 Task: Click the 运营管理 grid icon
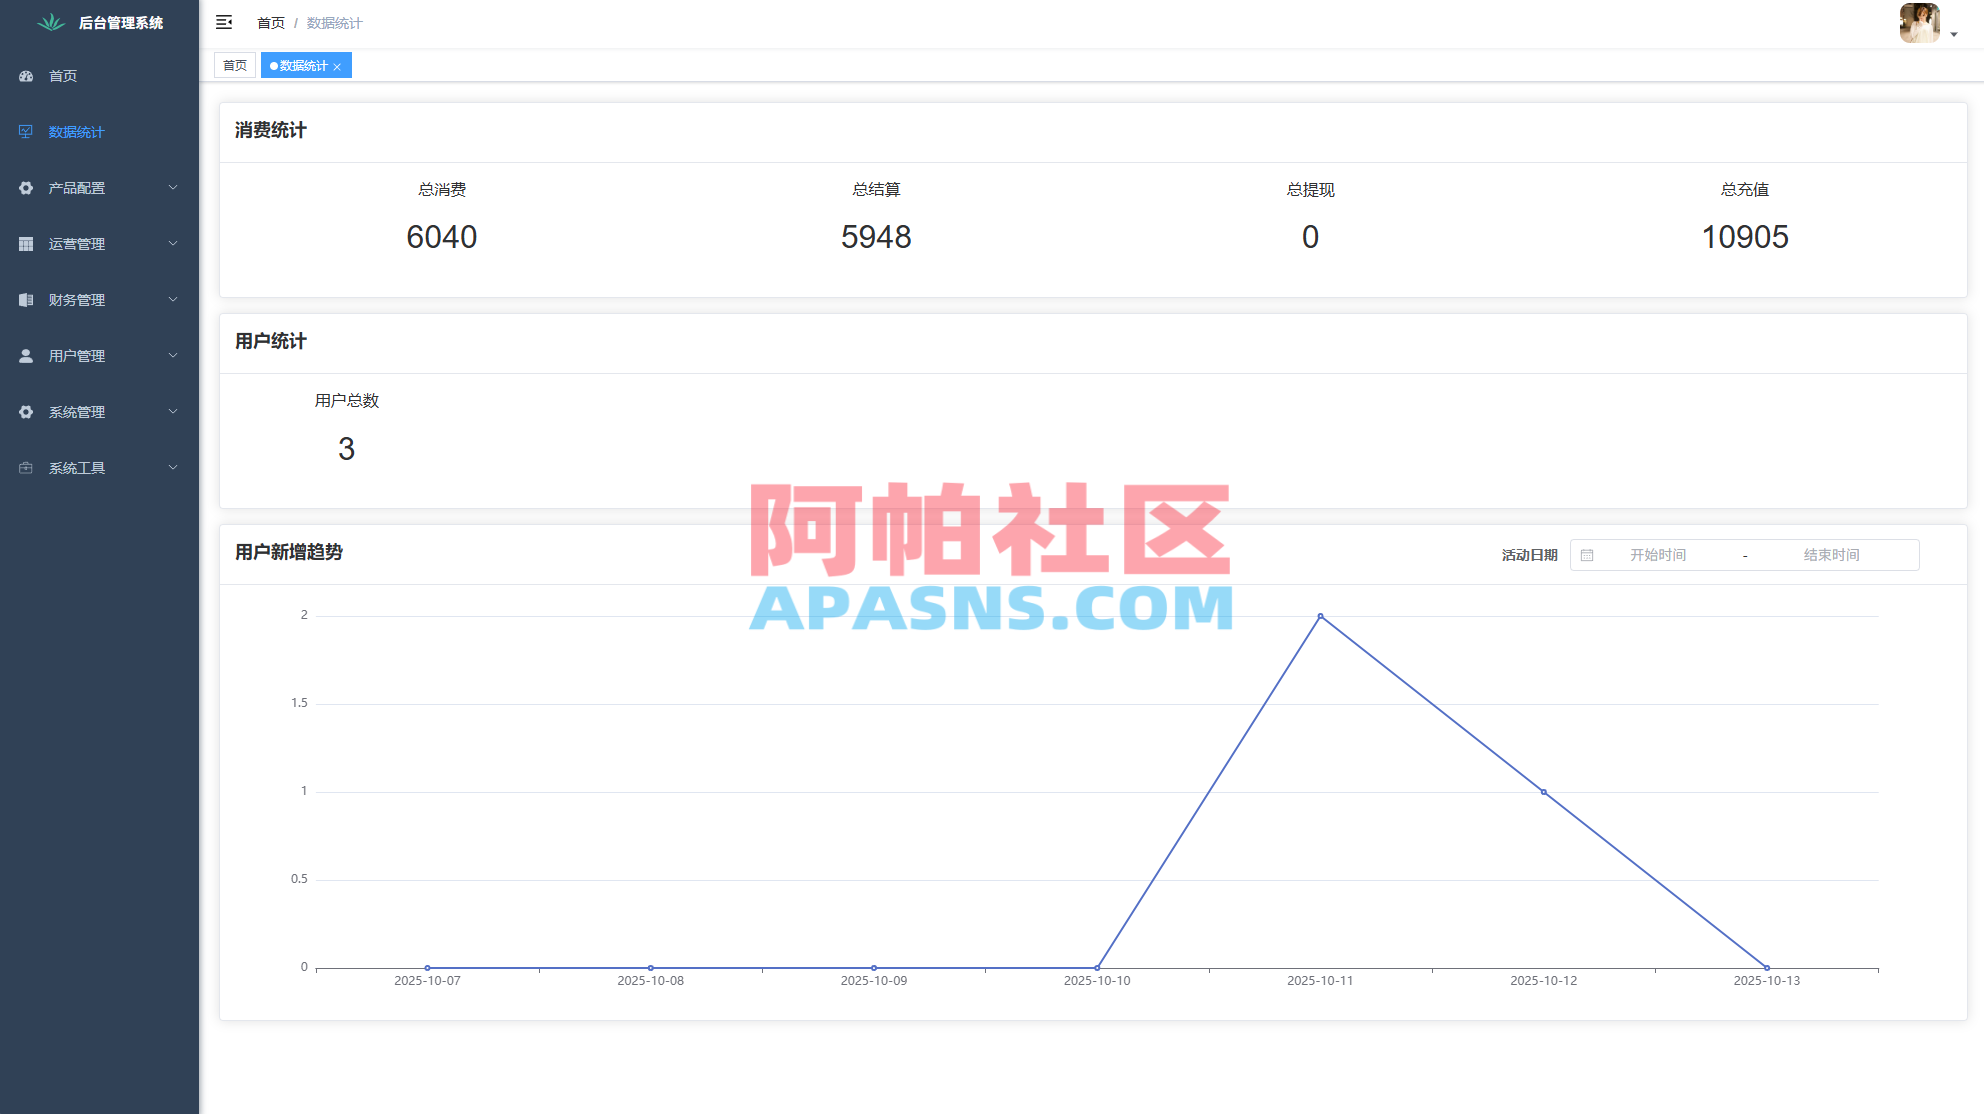tap(25, 243)
